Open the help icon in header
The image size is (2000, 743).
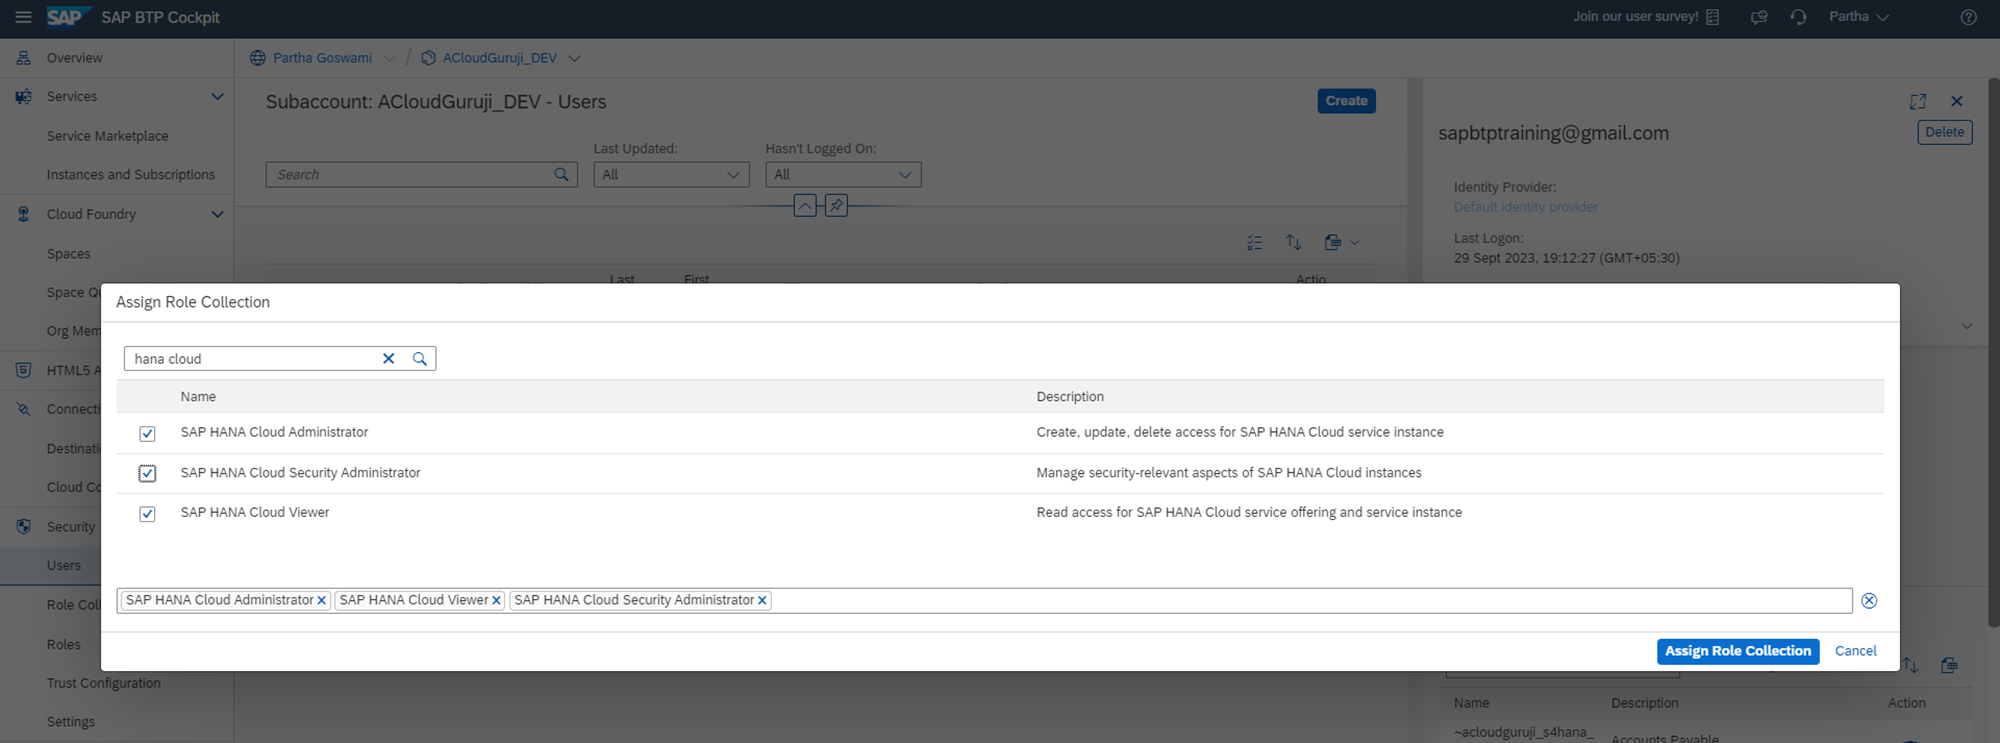click(x=1968, y=17)
